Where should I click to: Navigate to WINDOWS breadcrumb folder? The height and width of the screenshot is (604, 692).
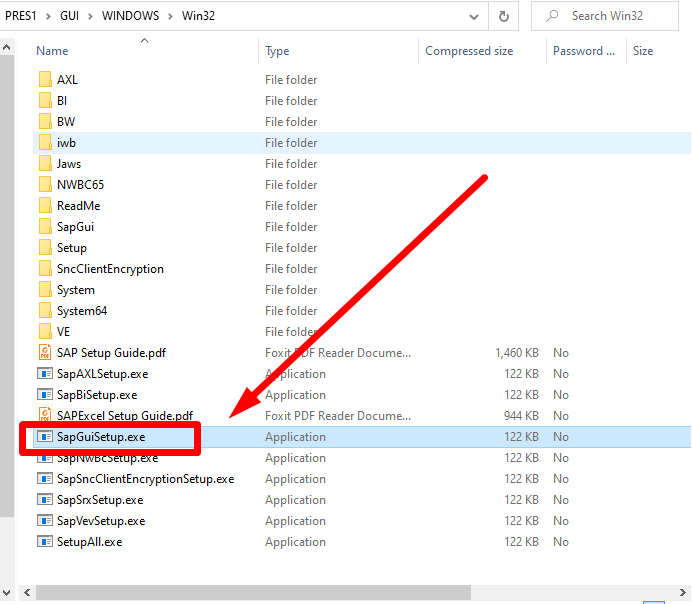[131, 16]
